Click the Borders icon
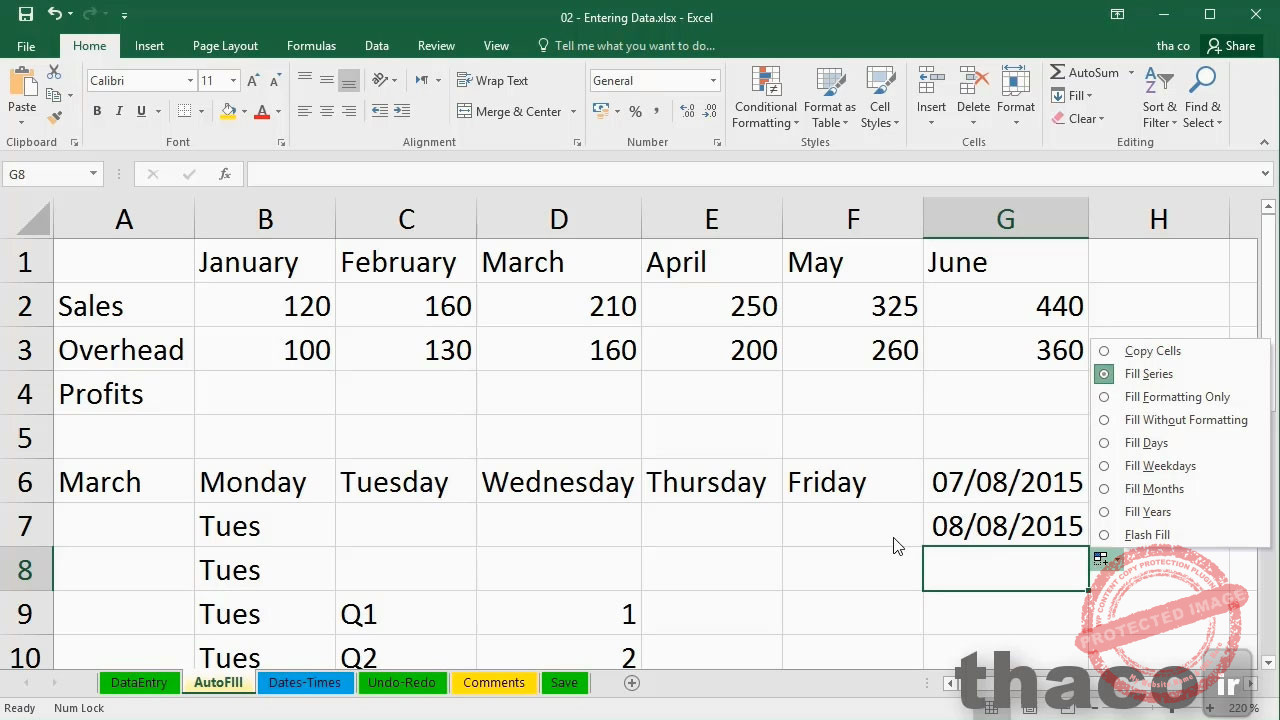Screen dimensions: 1280x720 [184, 111]
